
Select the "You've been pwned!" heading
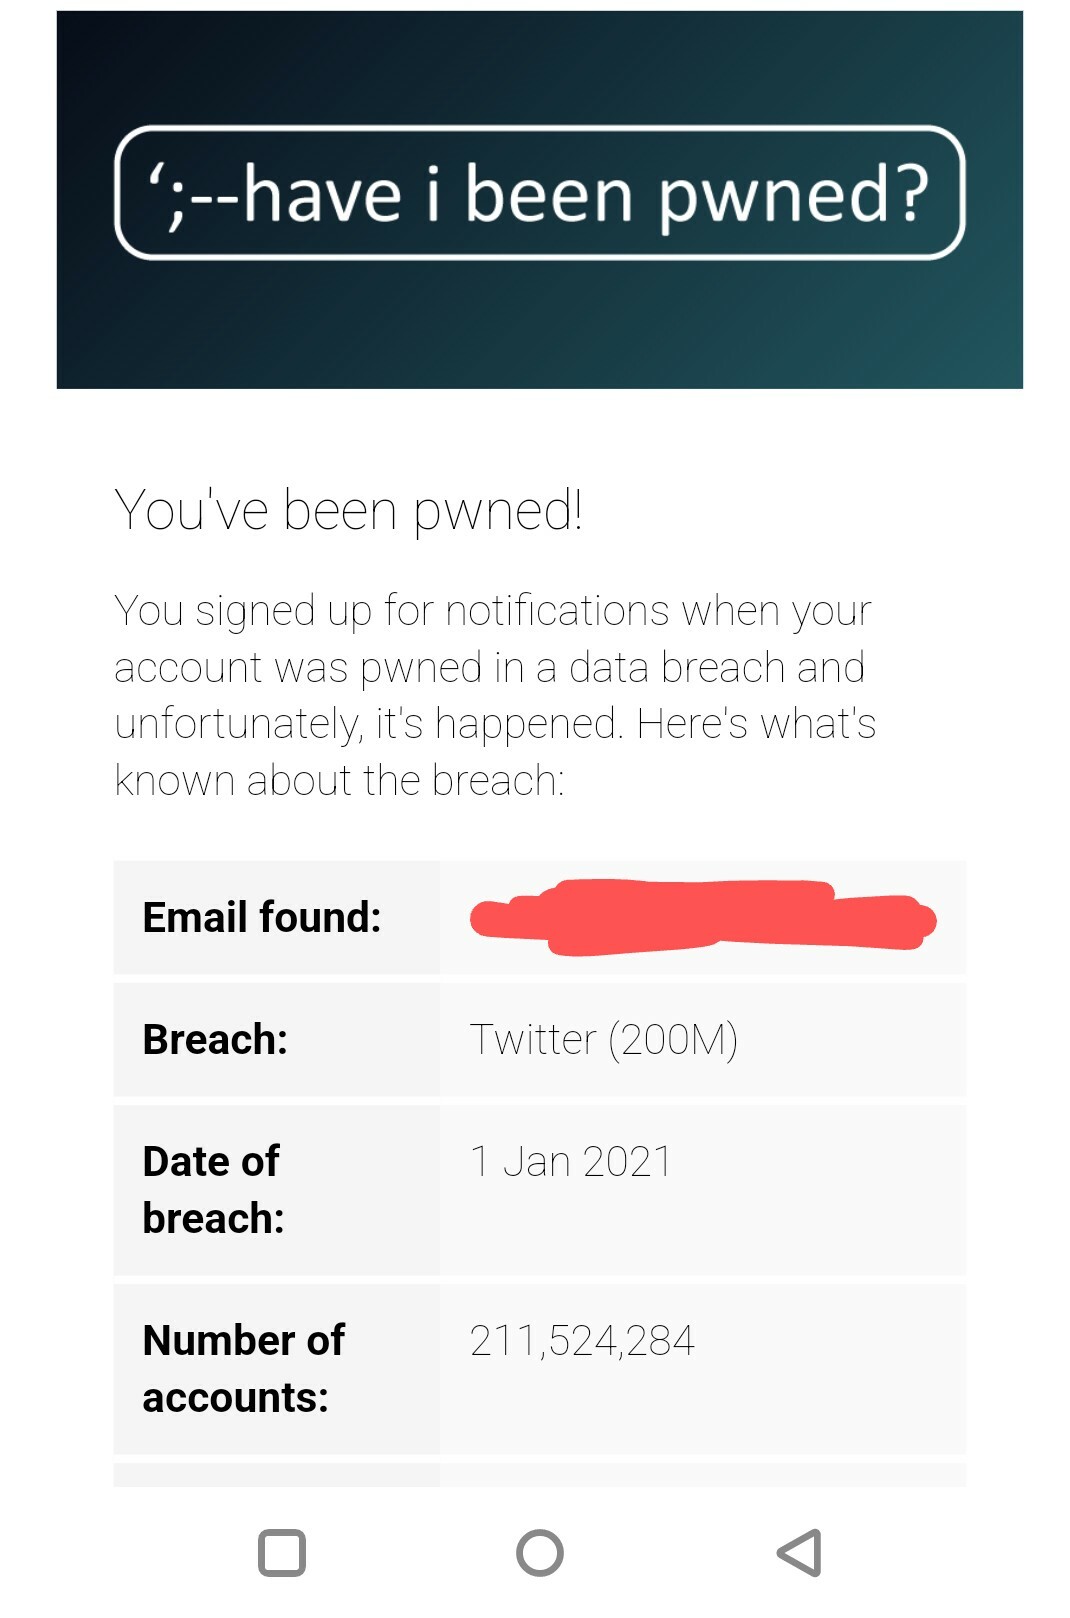(x=348, y=510)
